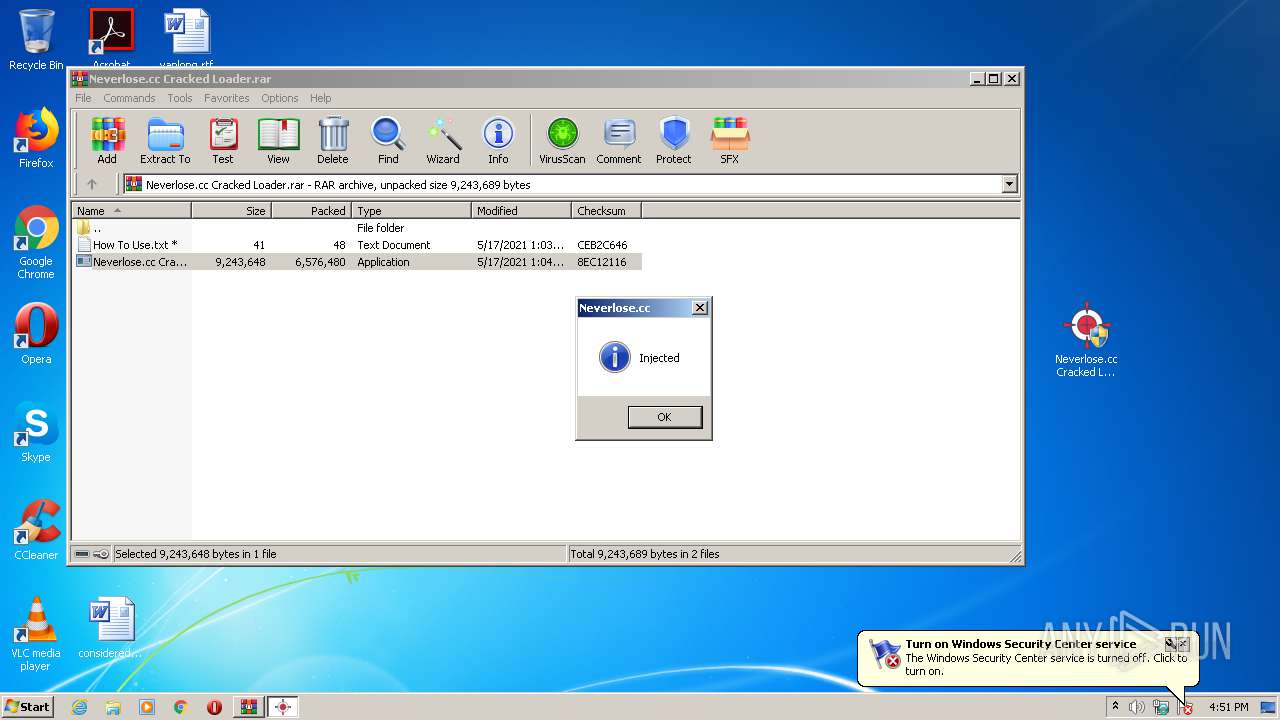The width and height of the screenshot is (1280, 720).
Task: Select the Firefox desktop shortcut
Action: (36, 138)
